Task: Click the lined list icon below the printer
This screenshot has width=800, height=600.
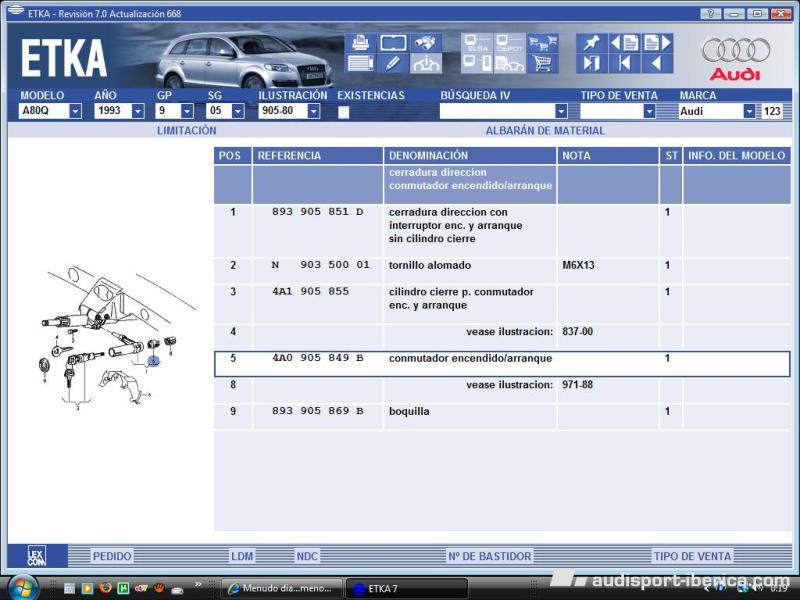Action: click(361, 64)
